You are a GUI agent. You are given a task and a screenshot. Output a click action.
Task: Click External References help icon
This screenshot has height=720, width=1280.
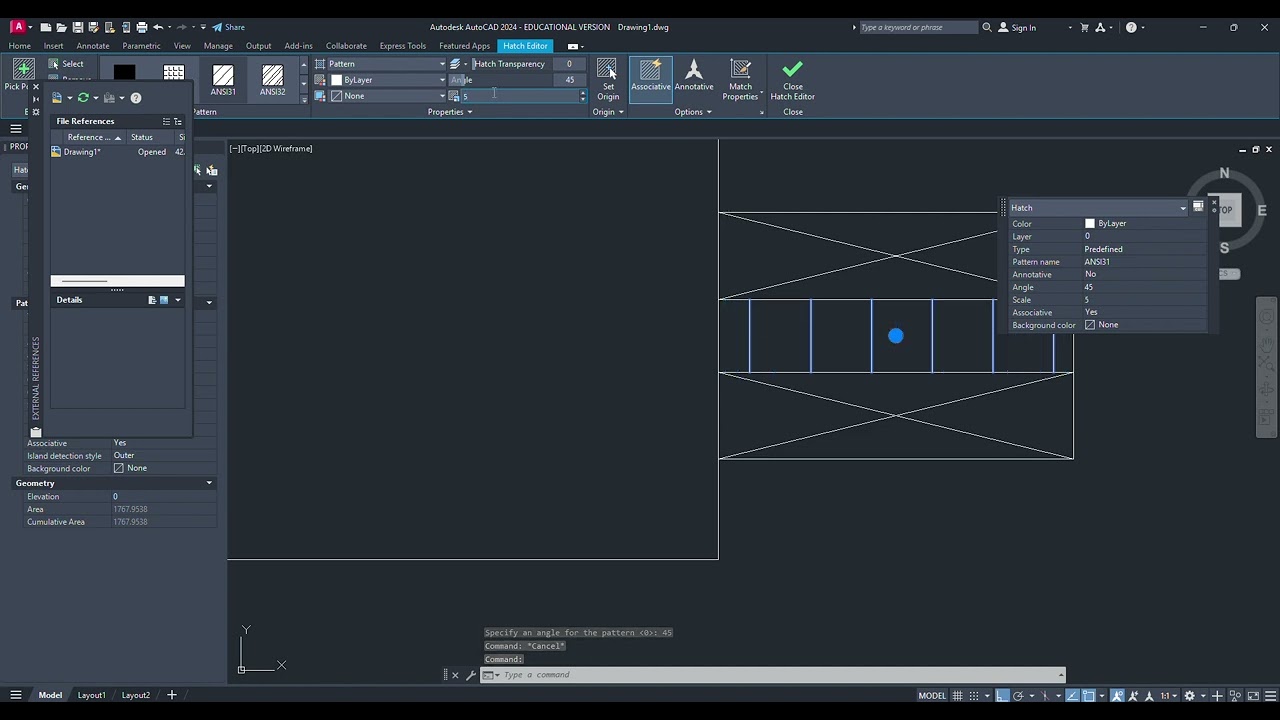[x=136, y=98]
